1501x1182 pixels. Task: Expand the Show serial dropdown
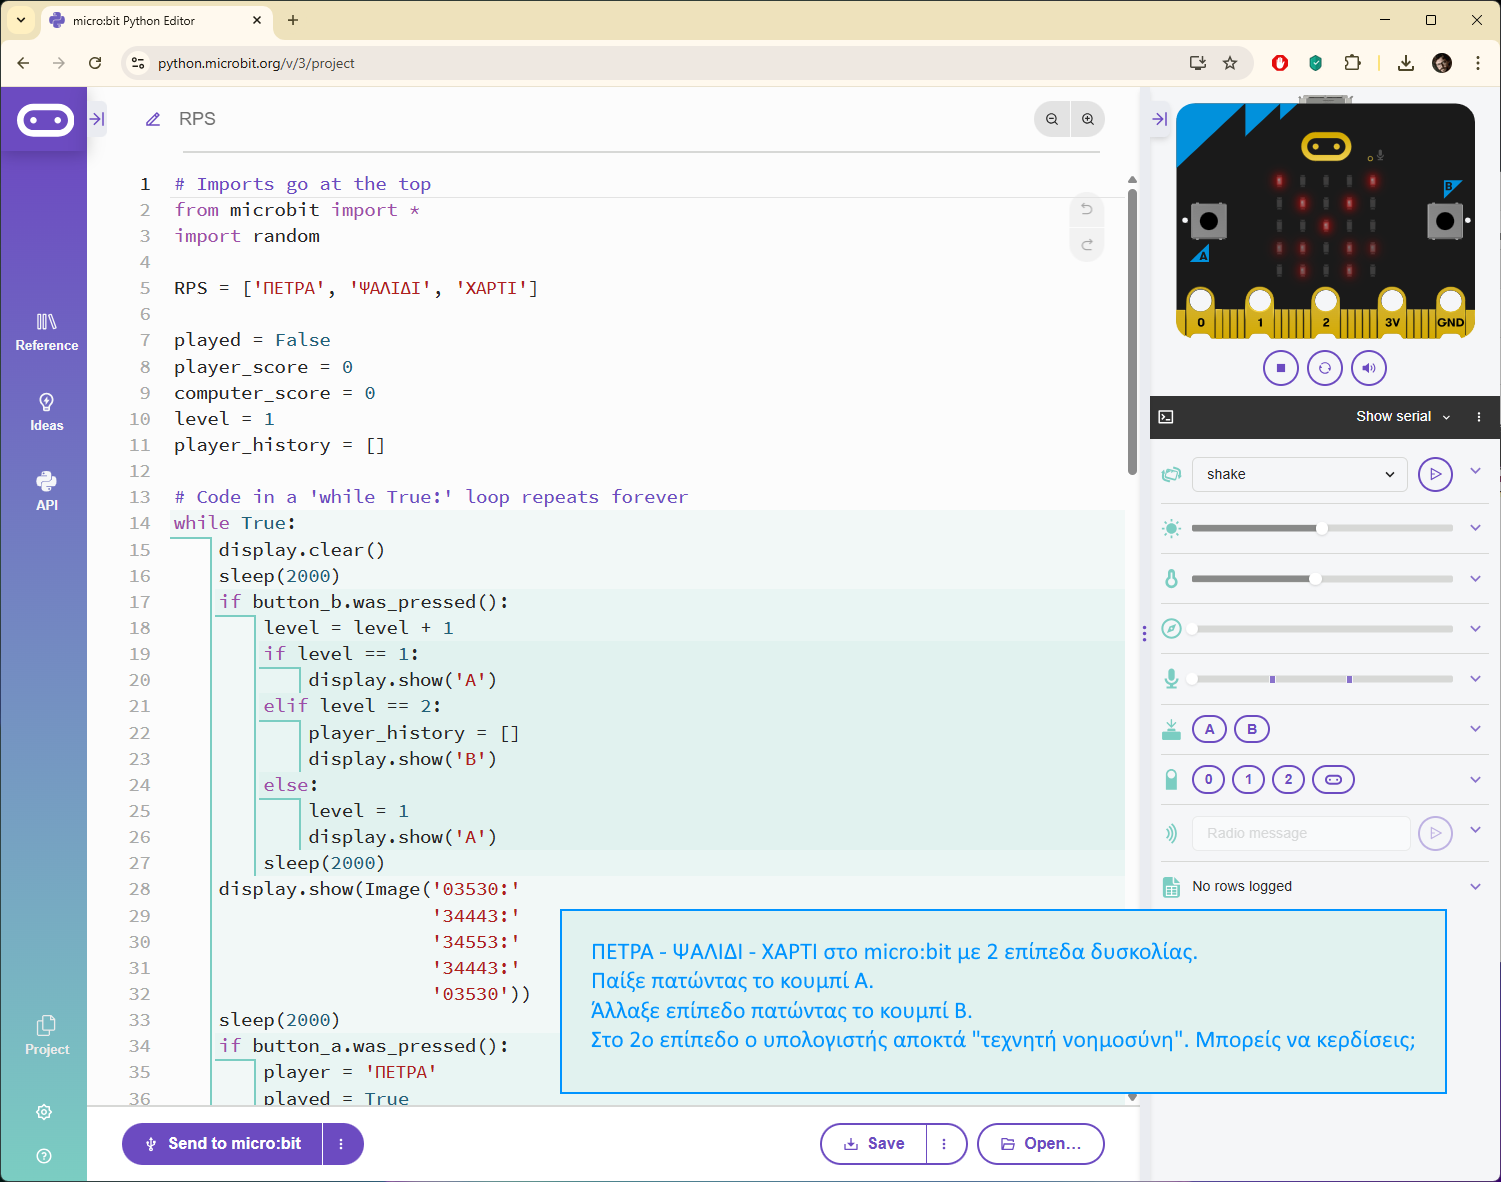[x=1402, y=417]
